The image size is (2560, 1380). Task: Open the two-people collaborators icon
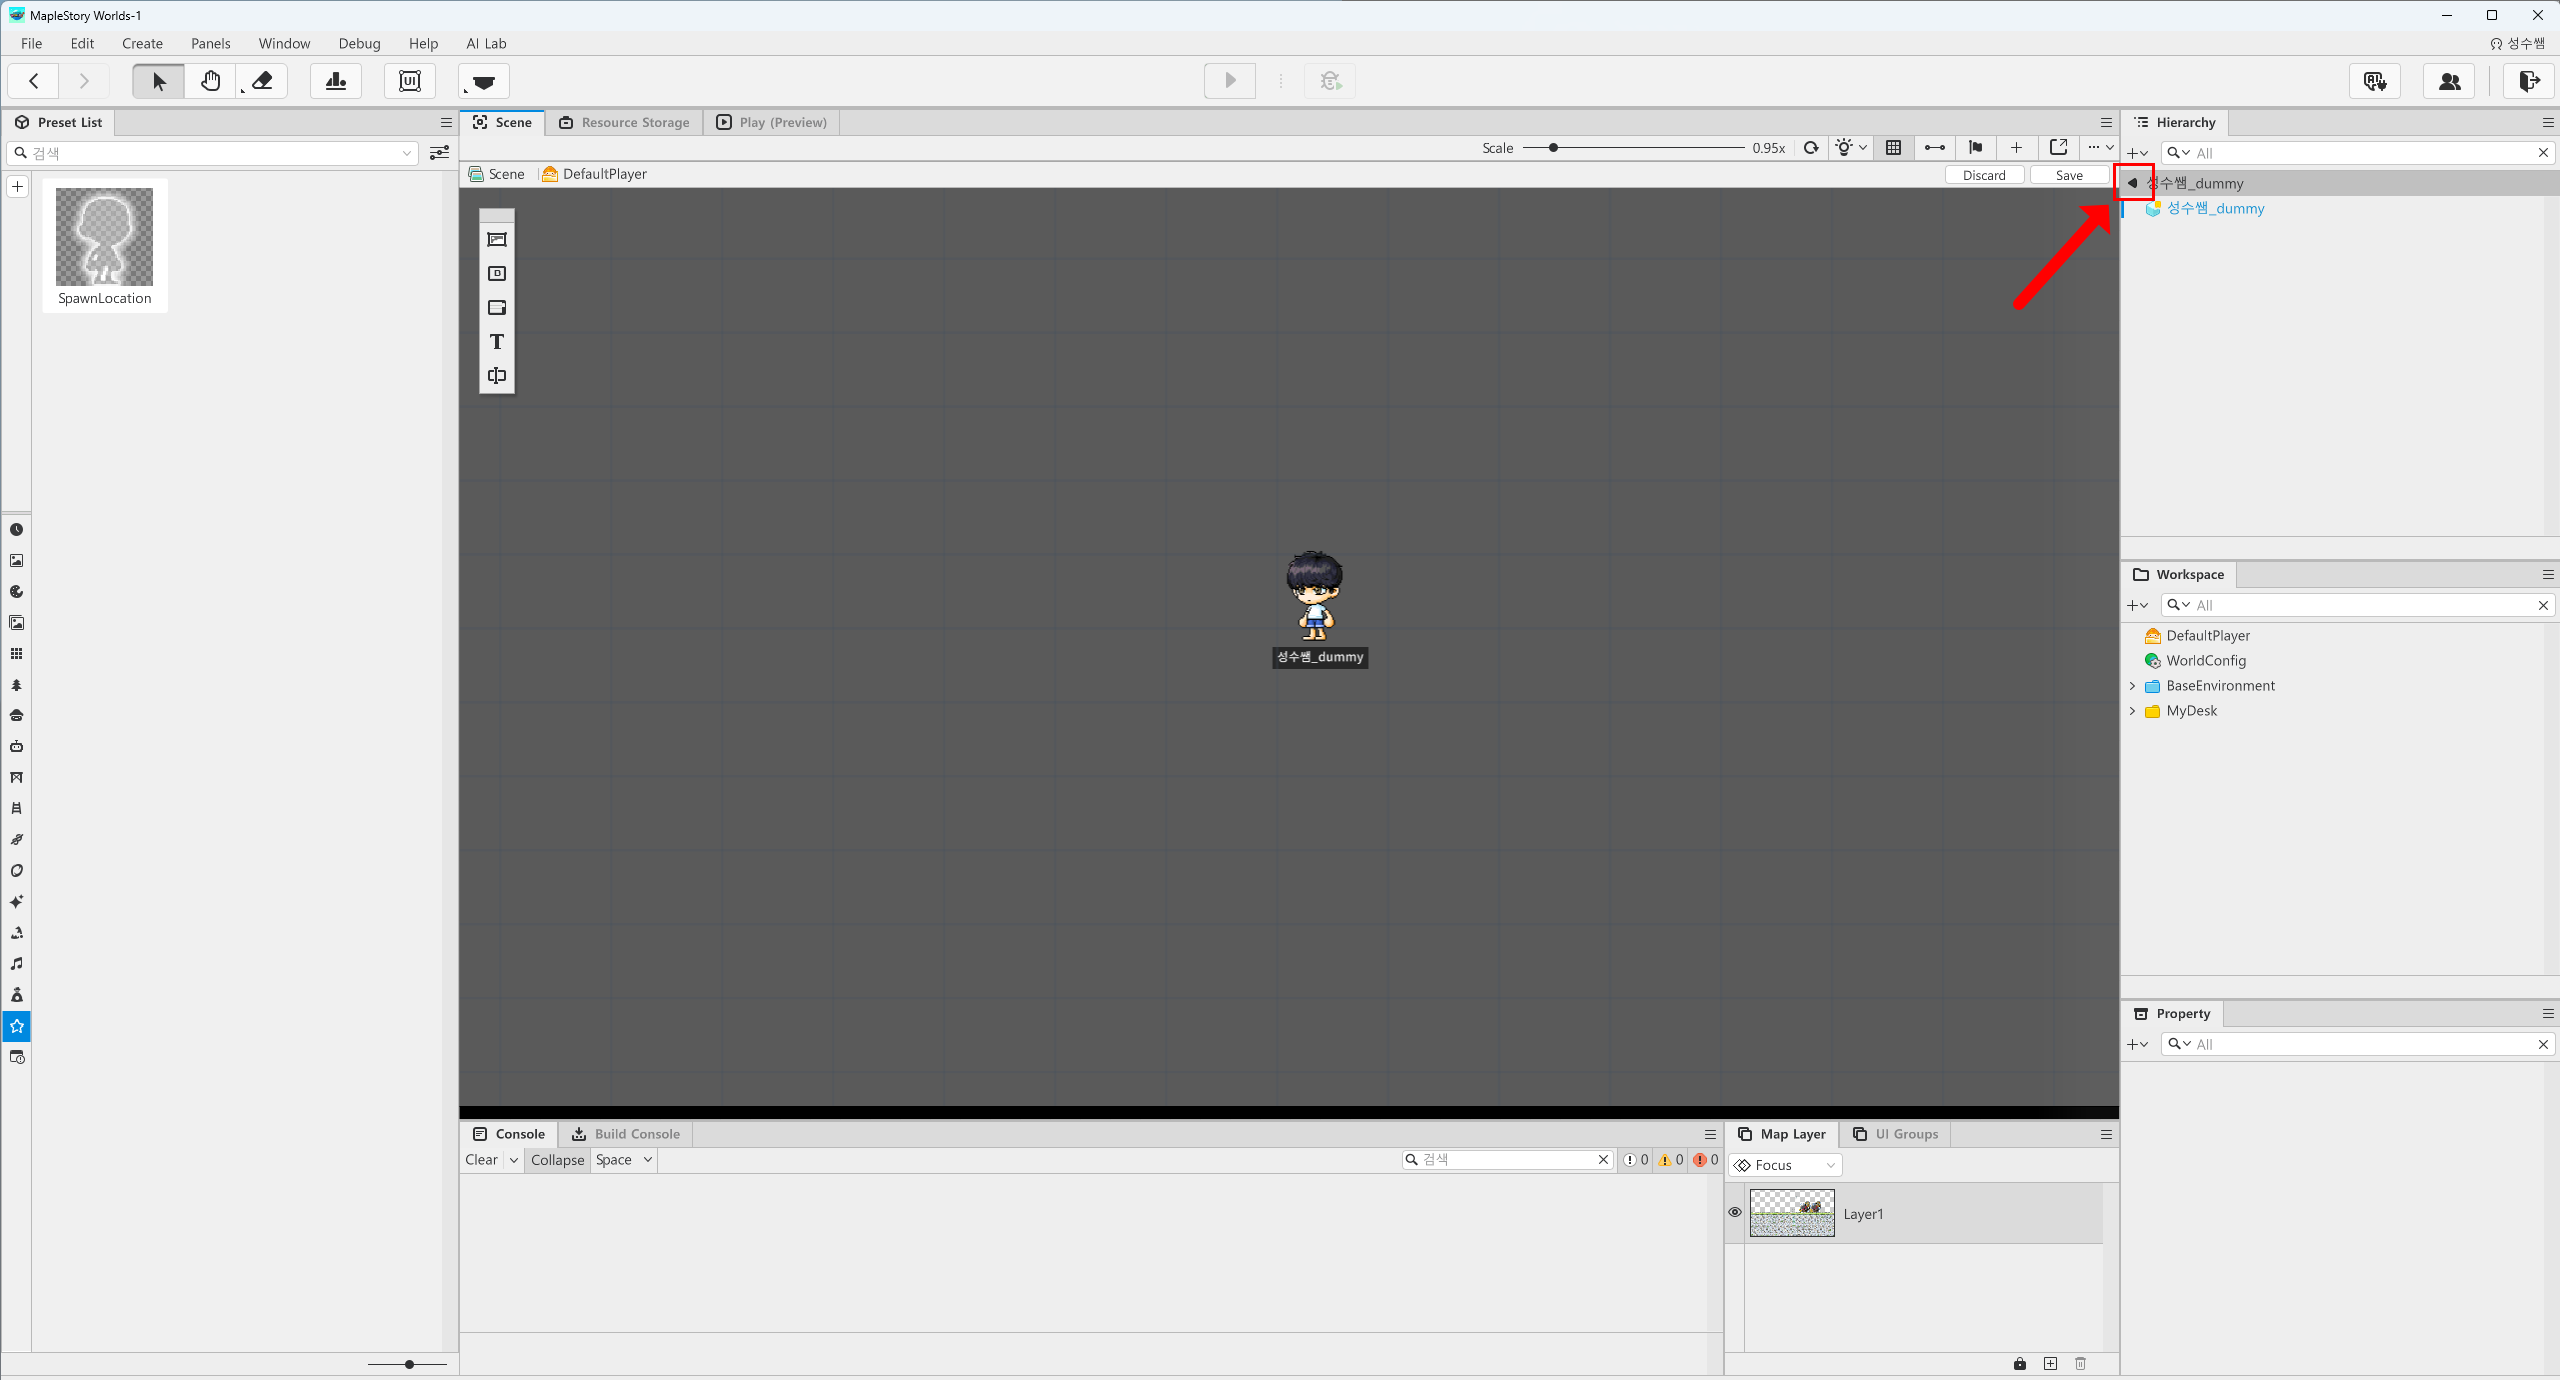coord(2449,81)
